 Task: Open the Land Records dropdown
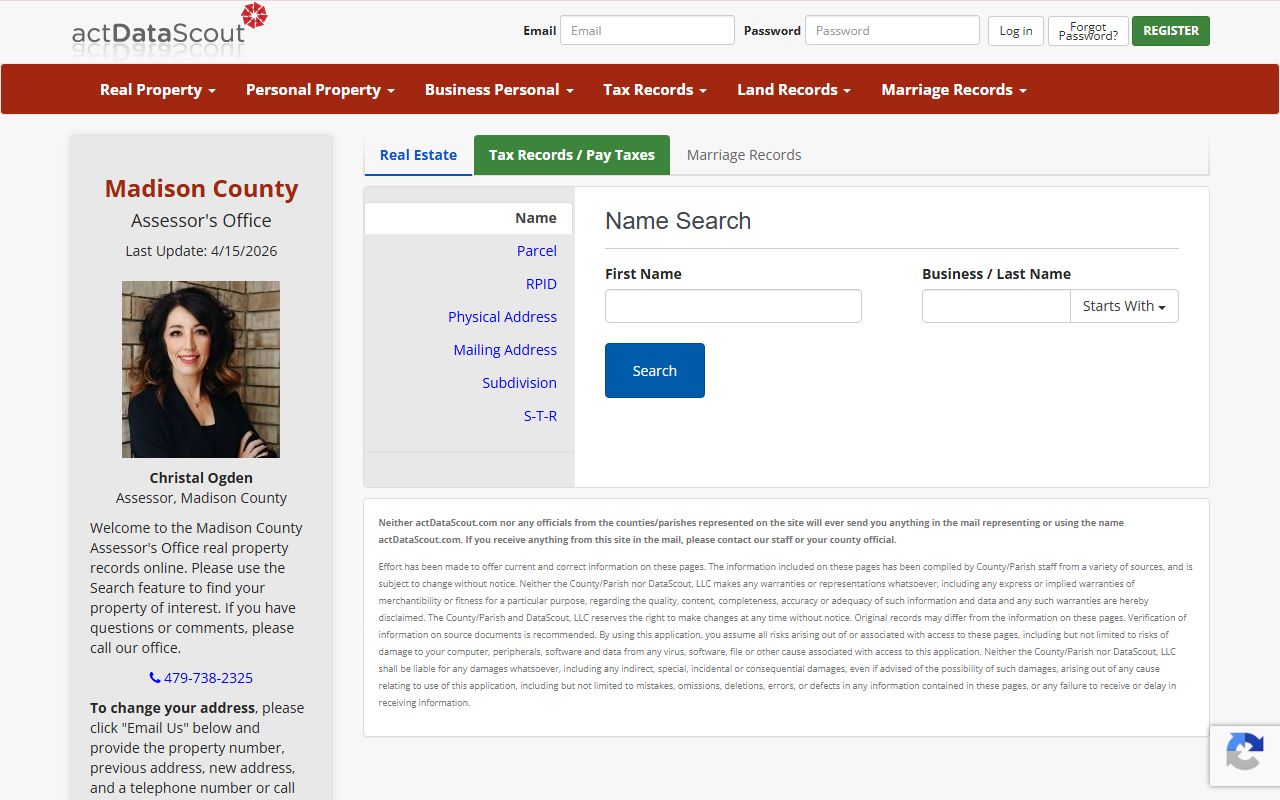(x=794, y=90)
